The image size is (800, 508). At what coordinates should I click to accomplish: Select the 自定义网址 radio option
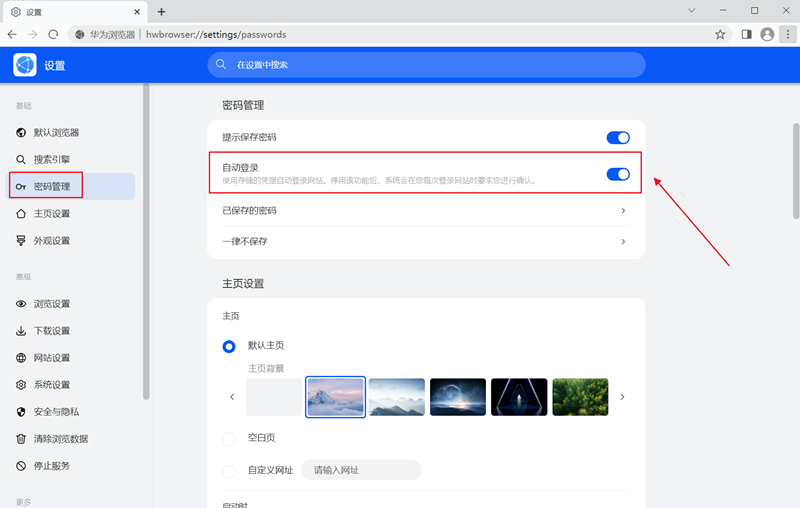coord(229,470)
